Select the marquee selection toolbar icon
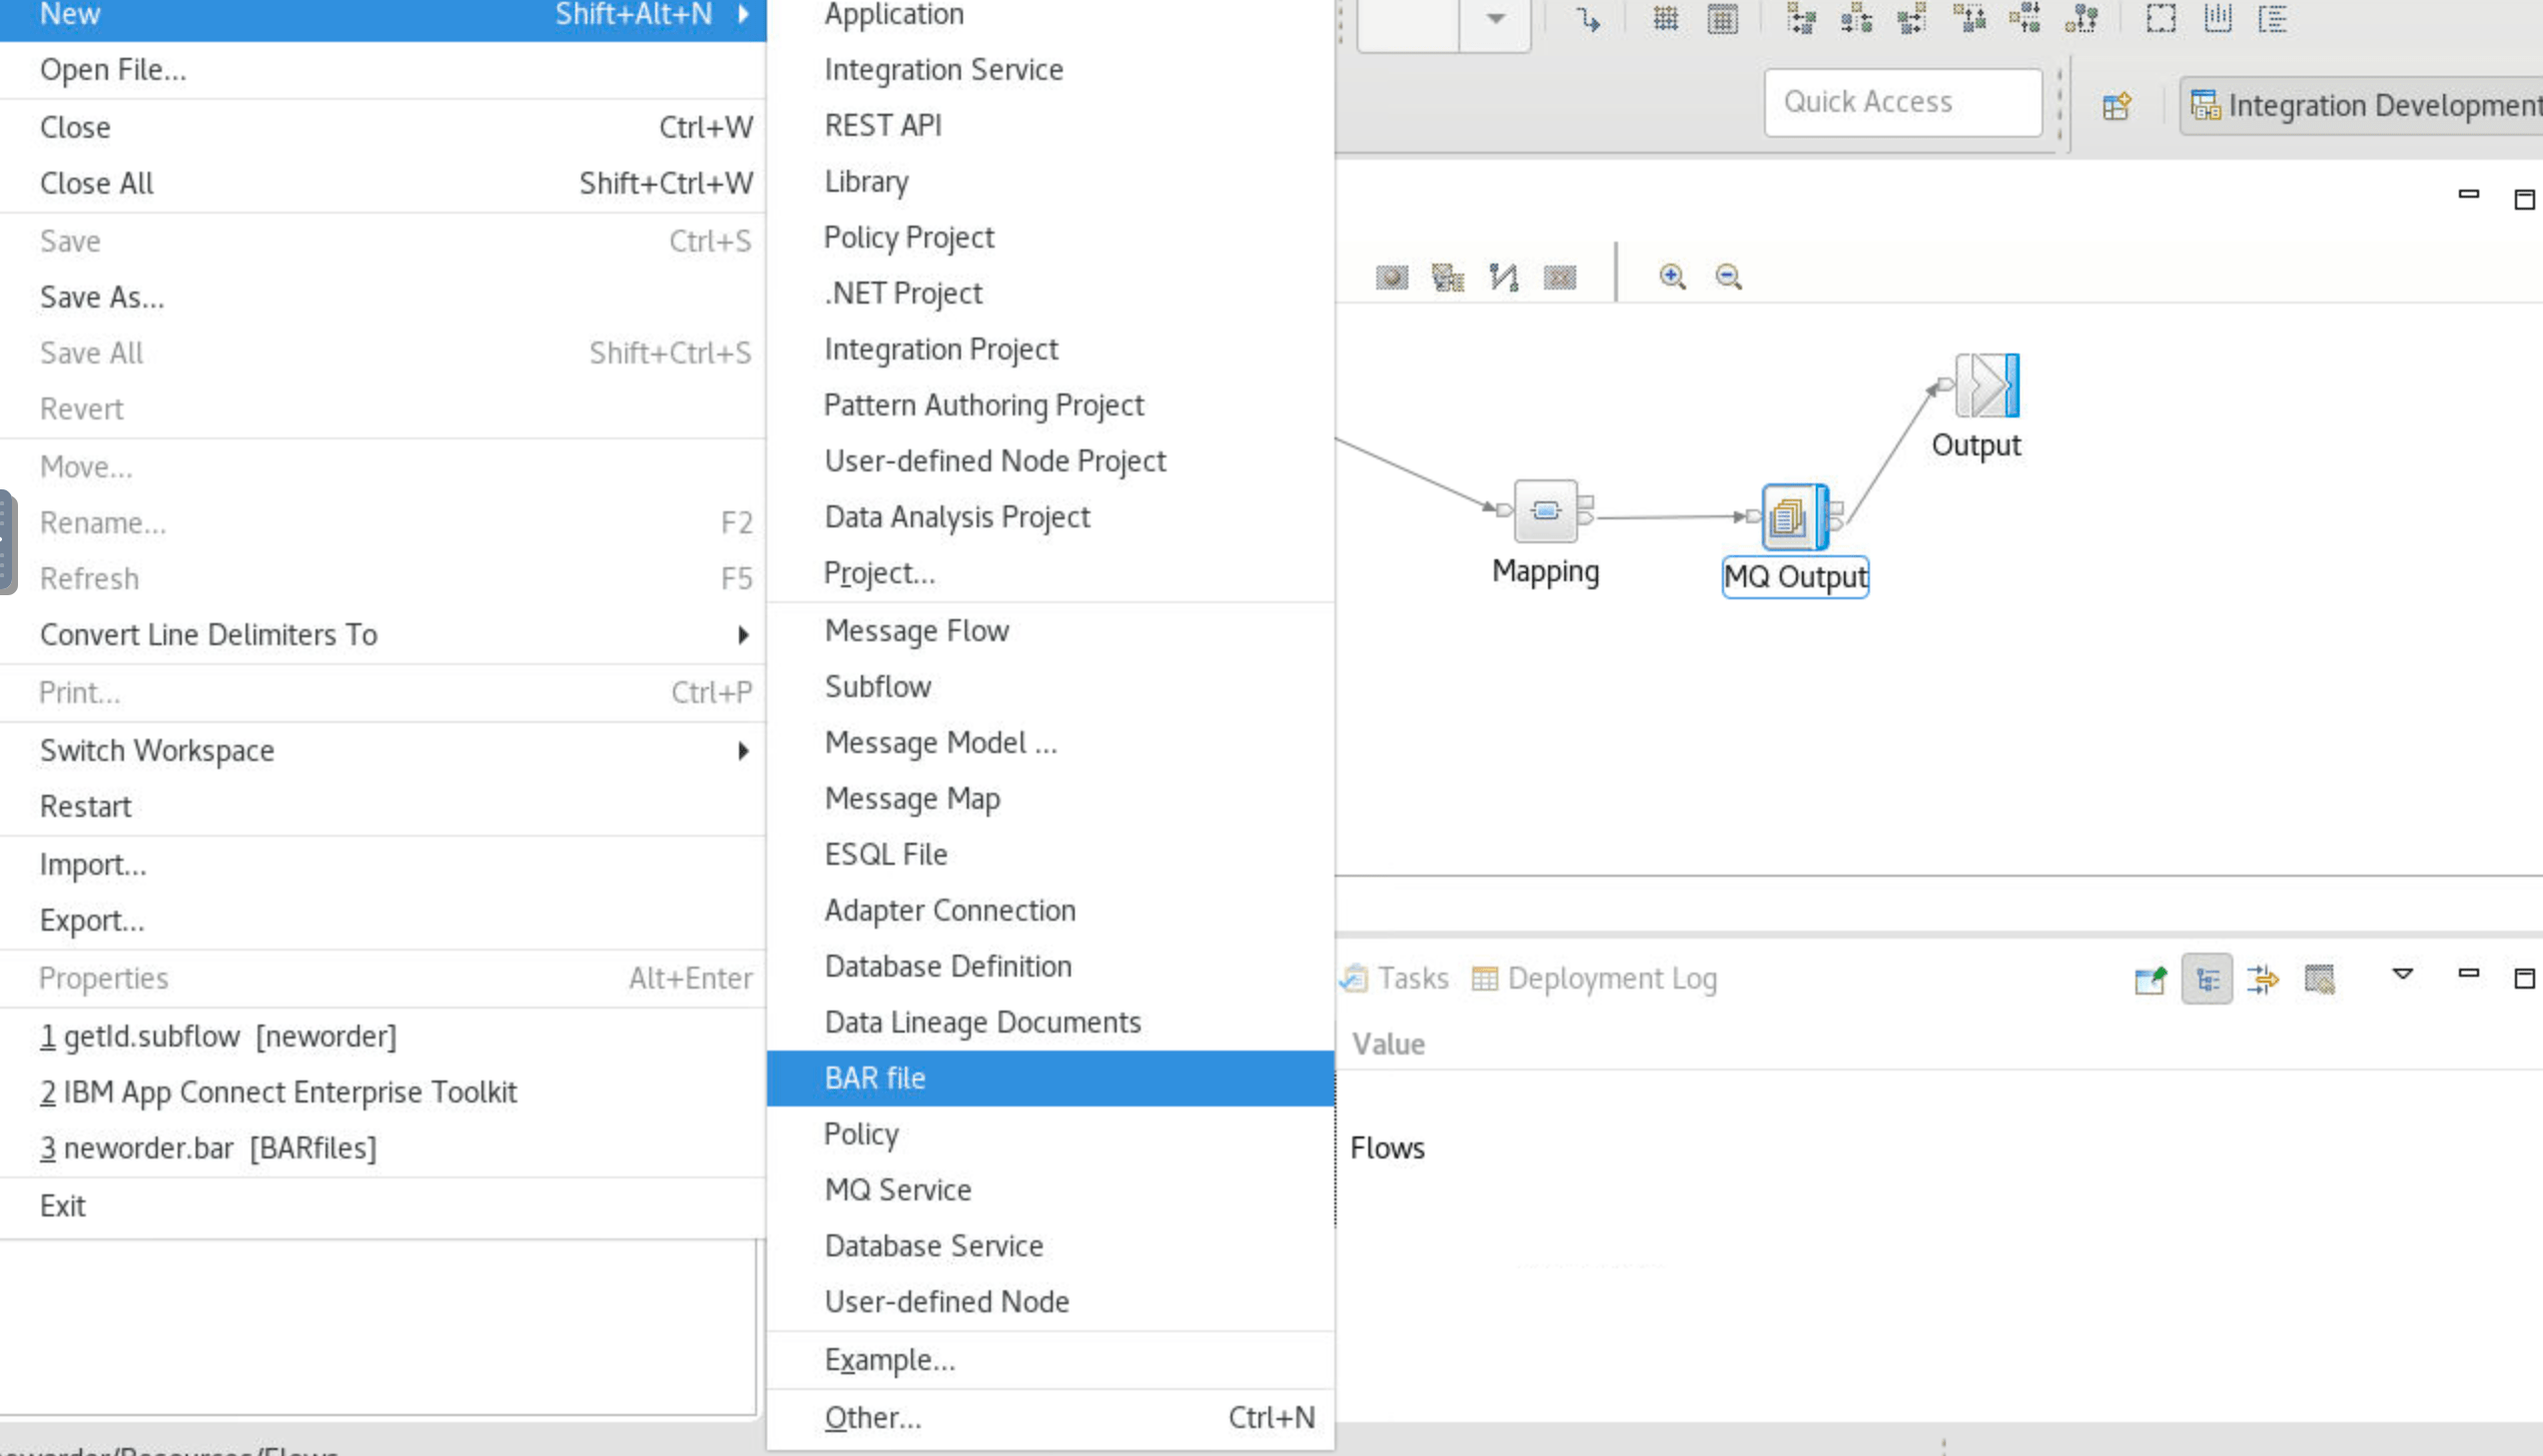Screen dimensions: 2543x1456 coord(2160,18)
